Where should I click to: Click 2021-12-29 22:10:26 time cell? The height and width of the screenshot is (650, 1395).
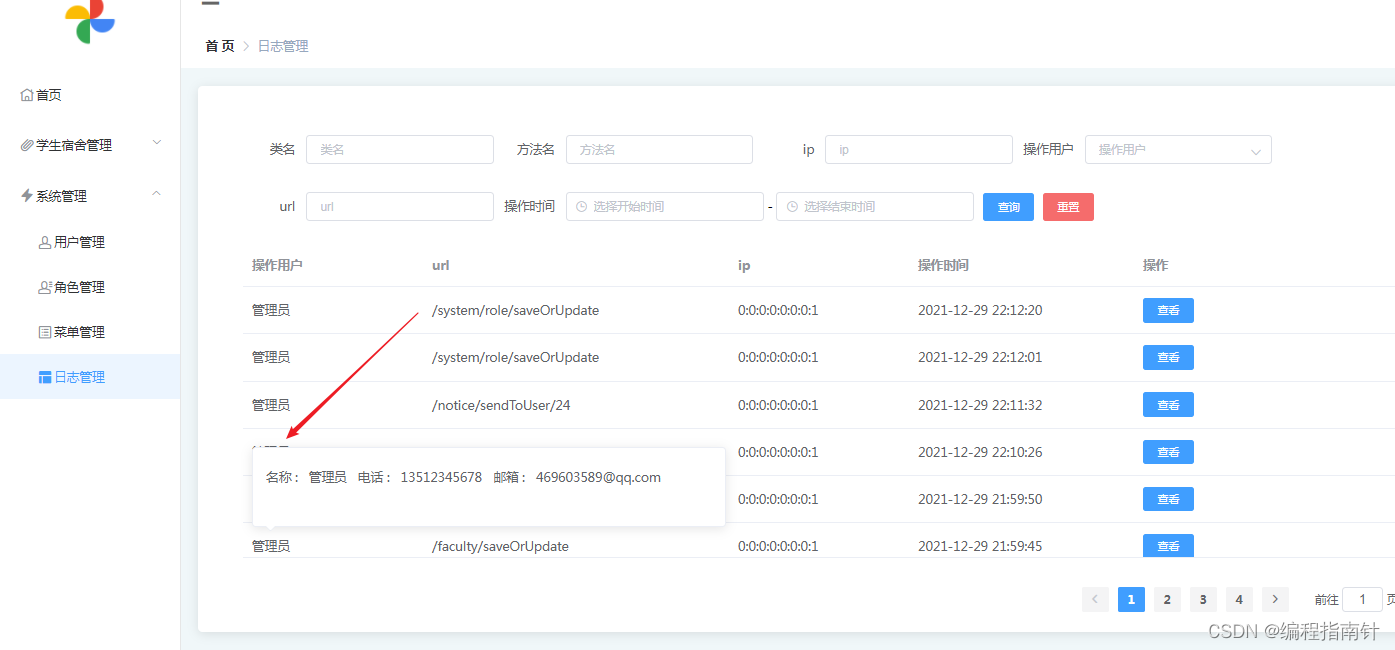point(980,452)
